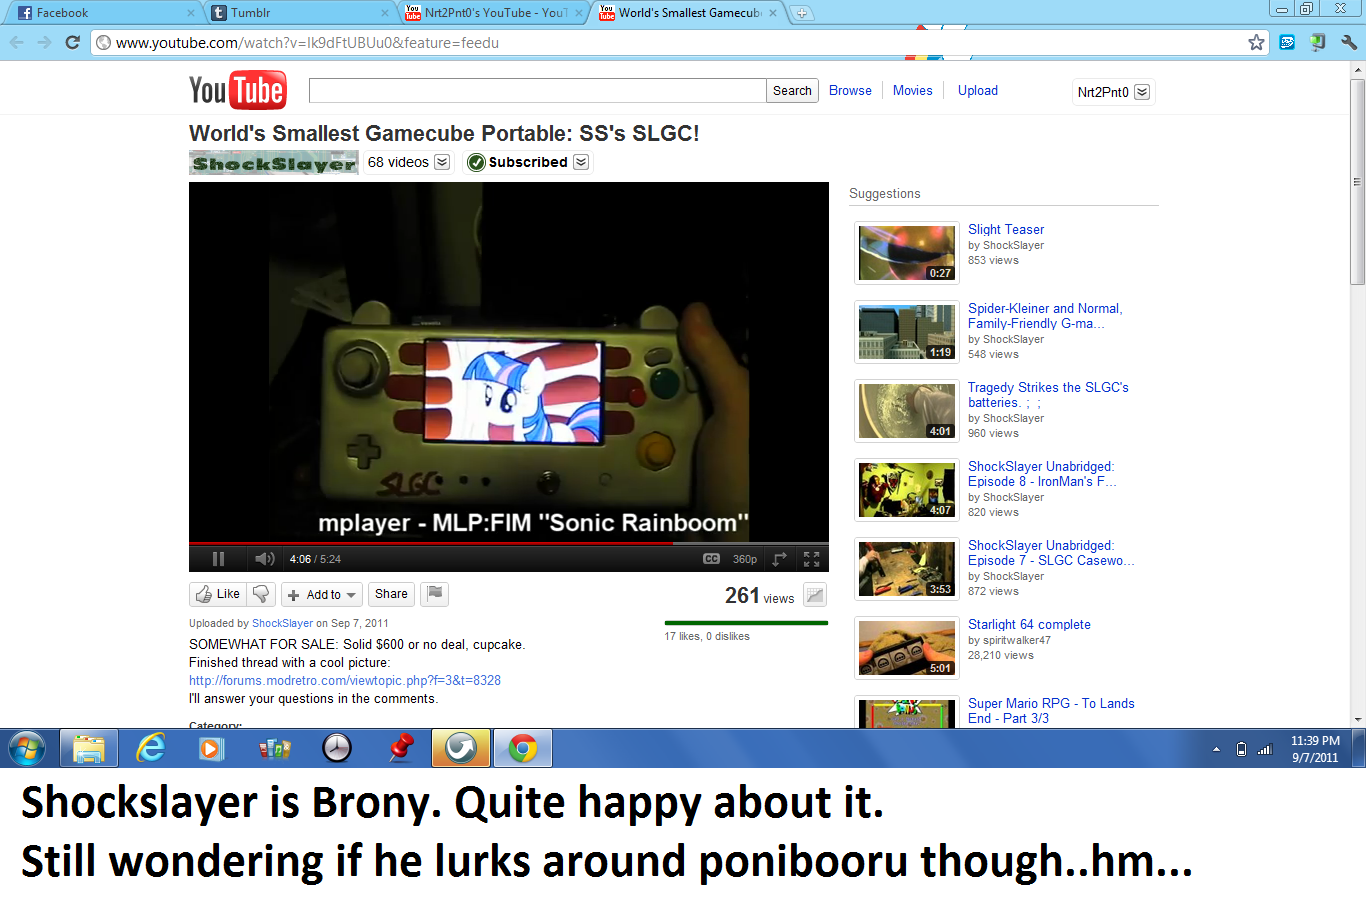
Task: Switch to the Facebook tab
Action: tap(105, 13)
